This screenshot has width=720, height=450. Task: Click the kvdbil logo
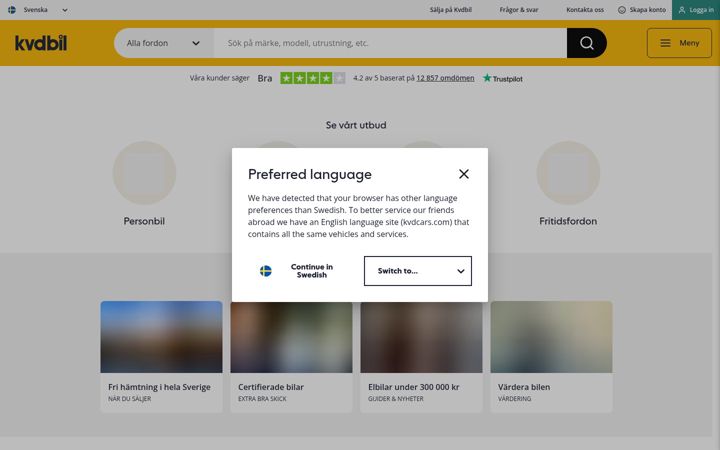point(41,43)
